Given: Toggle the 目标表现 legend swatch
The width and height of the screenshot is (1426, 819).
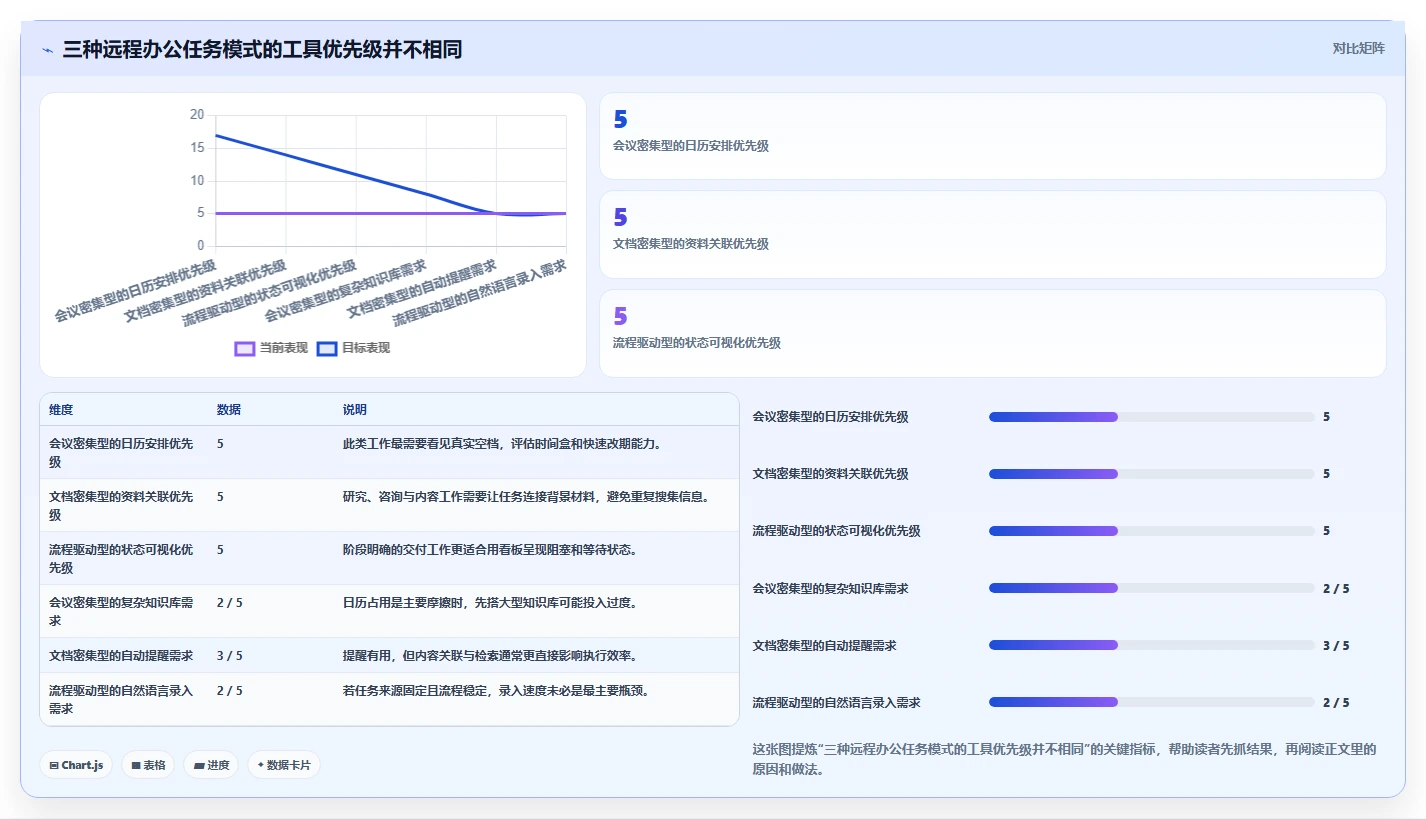Looking at the screenshot, I should coord(327,348).
